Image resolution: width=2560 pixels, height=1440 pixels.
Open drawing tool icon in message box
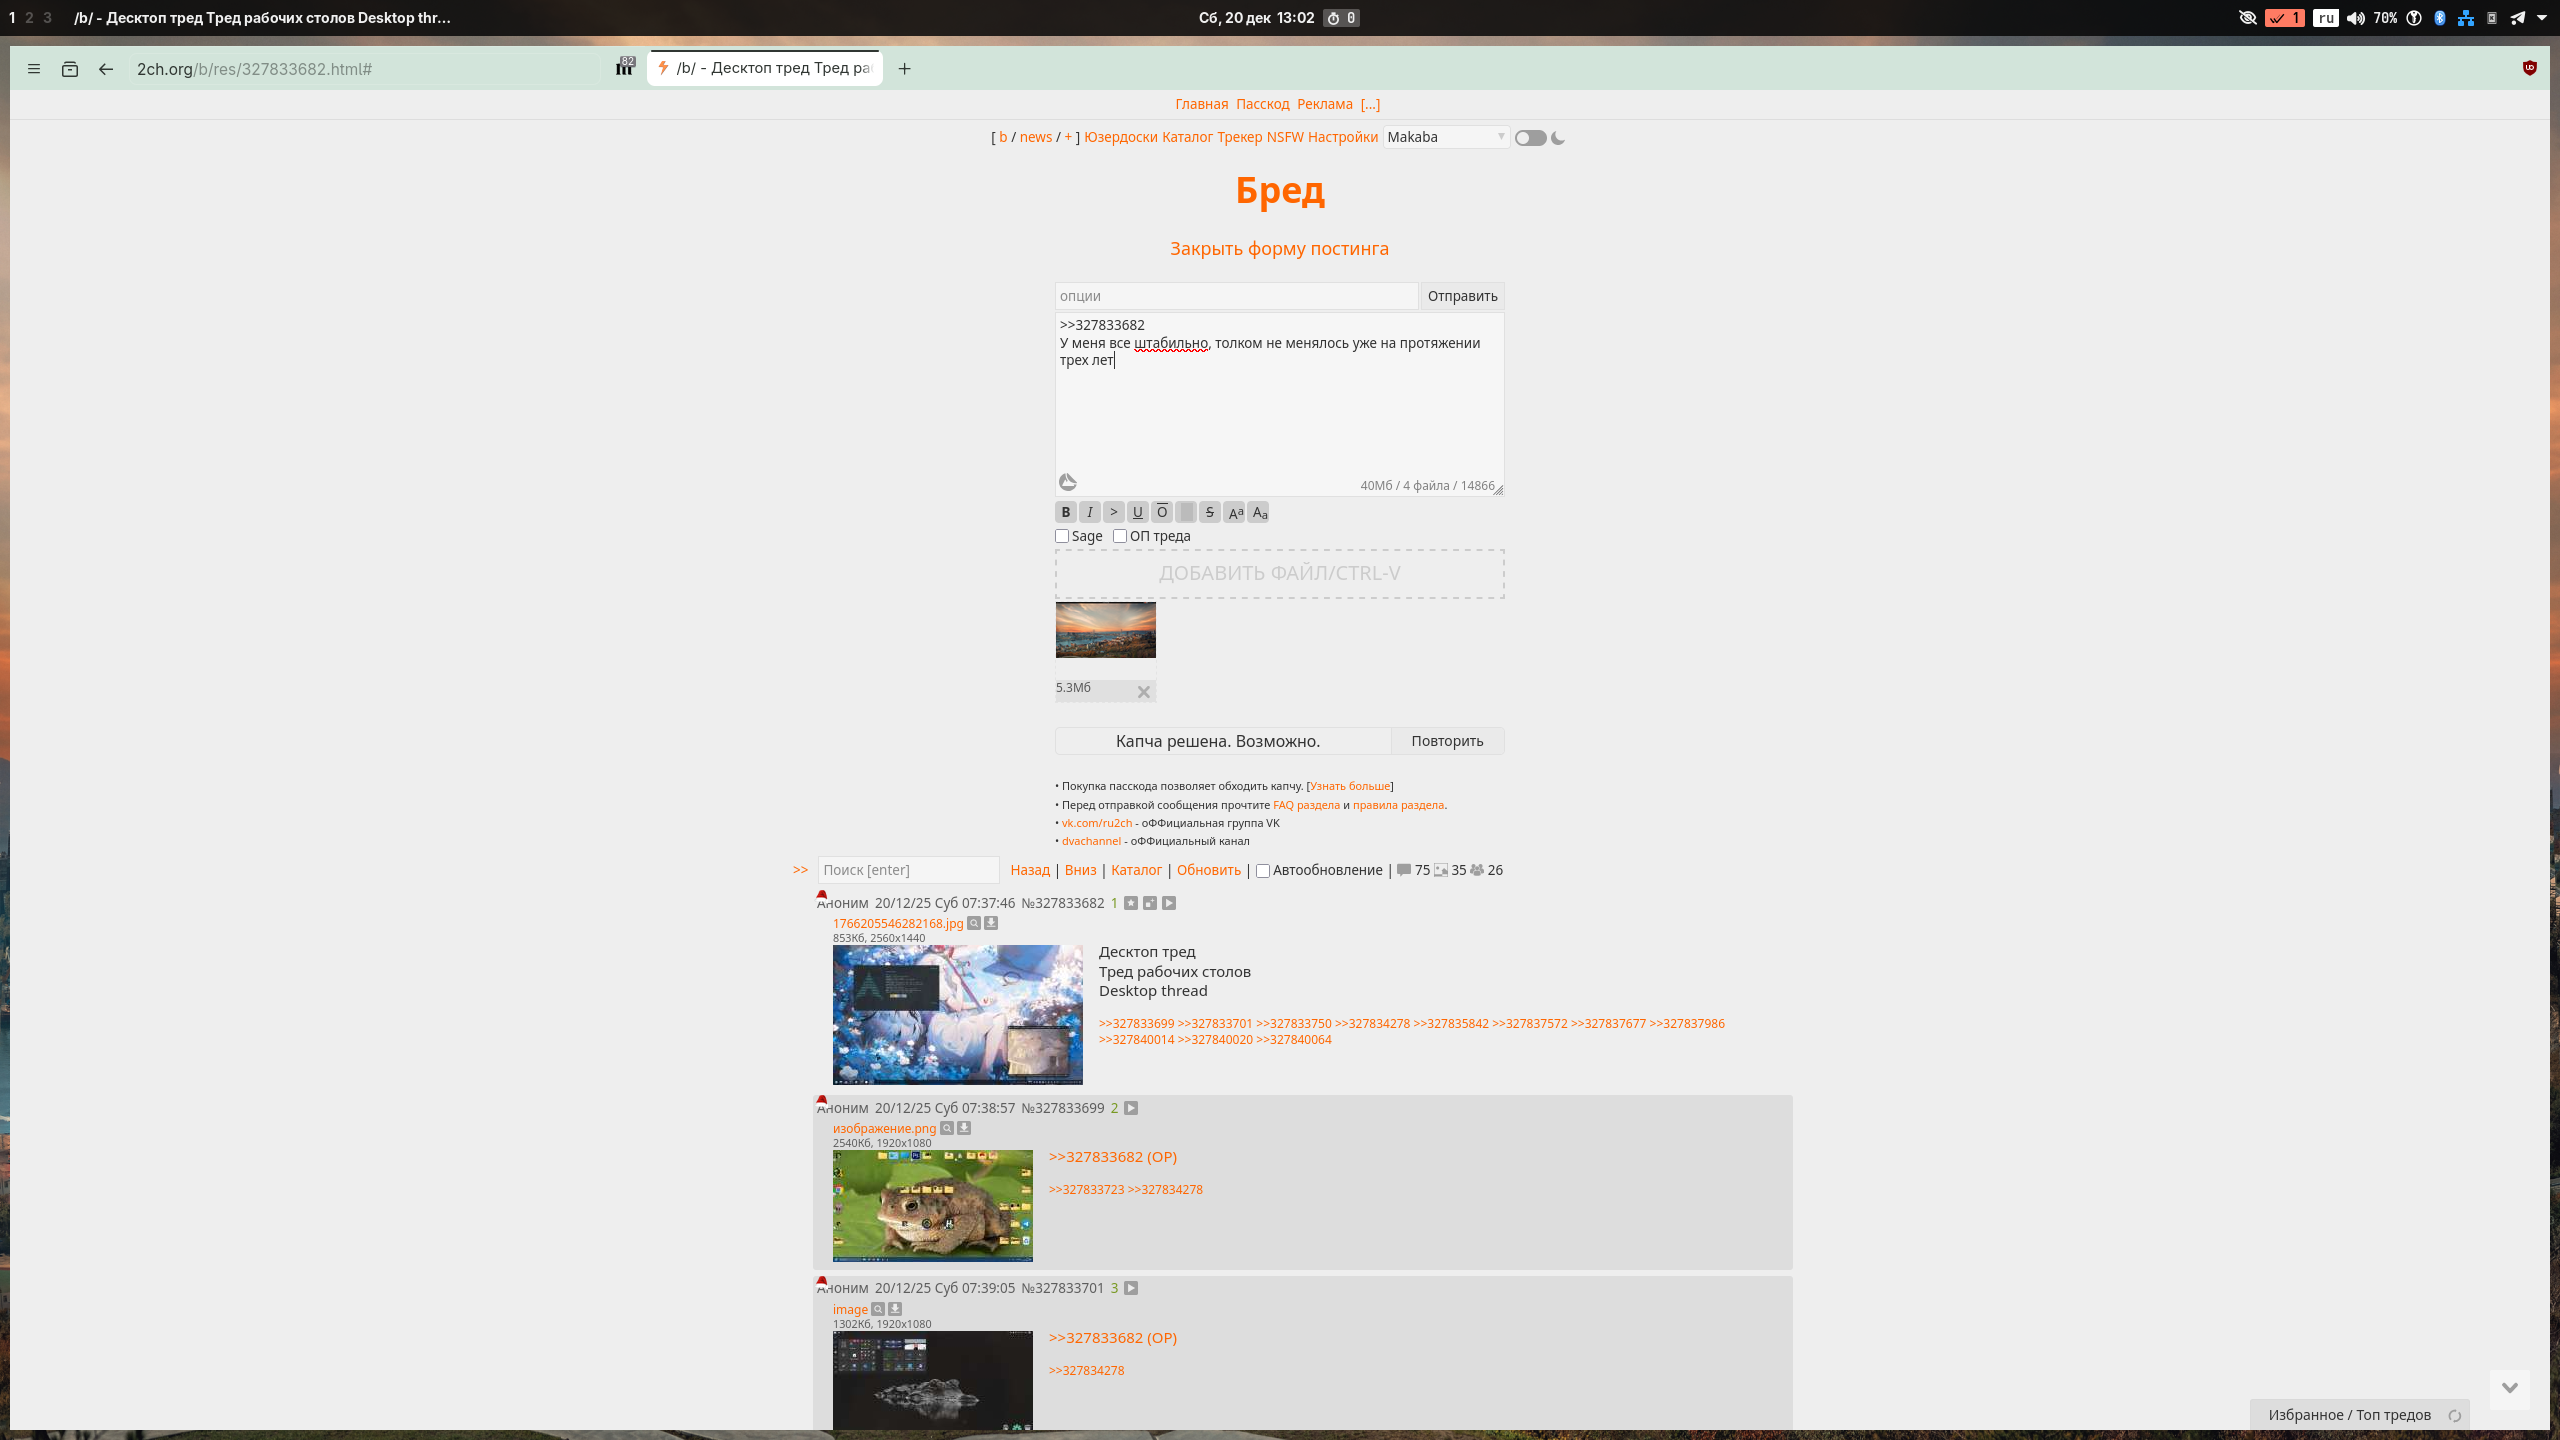[1068, 483]
